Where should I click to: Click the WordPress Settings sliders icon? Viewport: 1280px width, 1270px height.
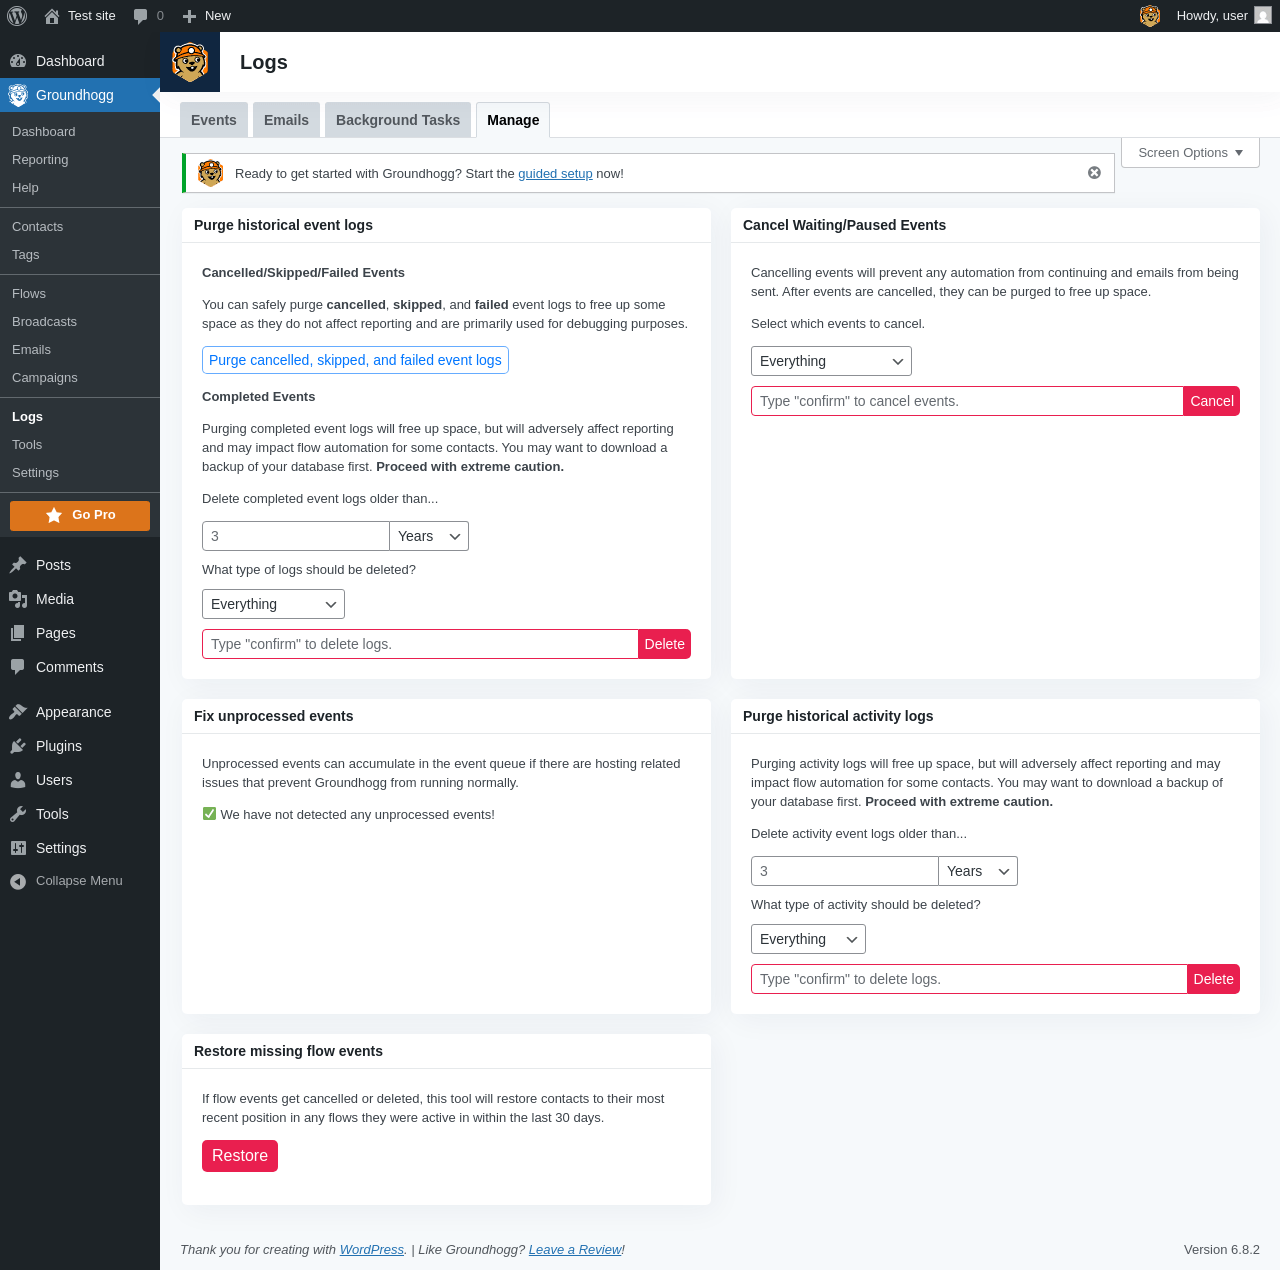pos(18,848)
